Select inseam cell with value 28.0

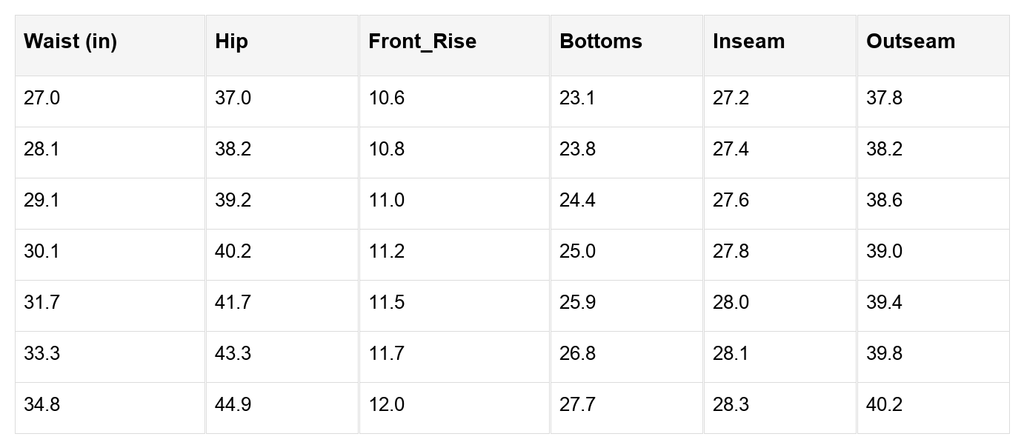tap(780, 306)
